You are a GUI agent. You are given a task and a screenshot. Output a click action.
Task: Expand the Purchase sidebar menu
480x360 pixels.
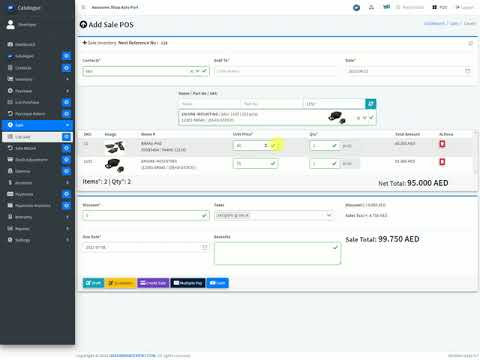[37, 91]
